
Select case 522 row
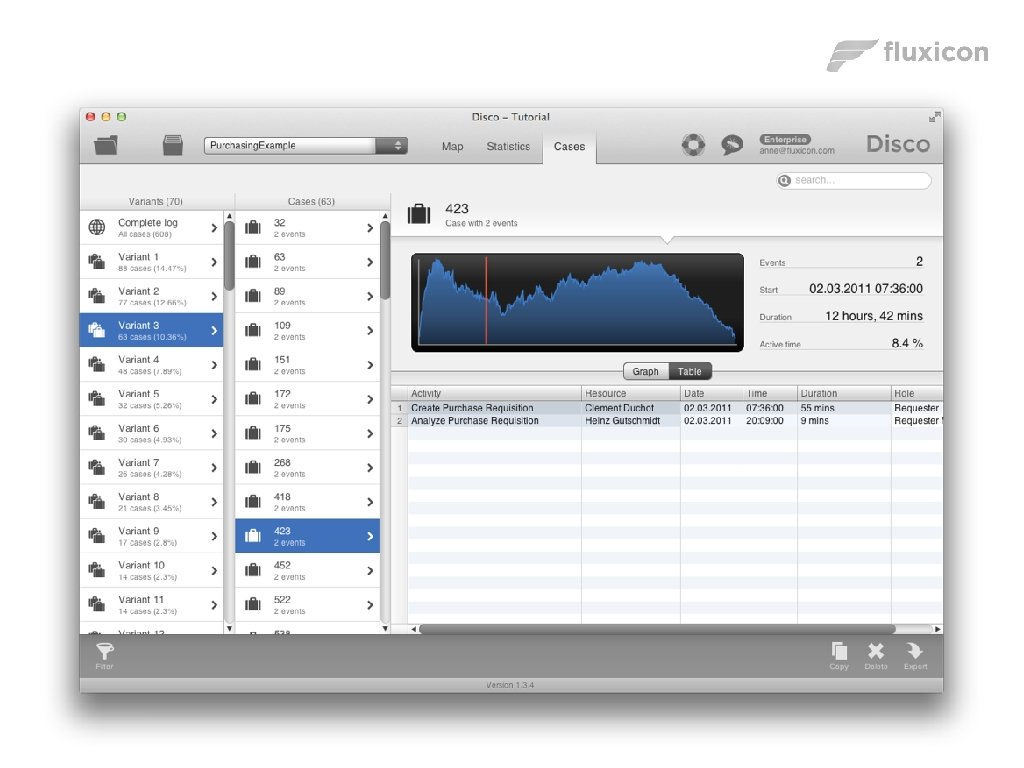pyautogui.click(x=308, y=604)
